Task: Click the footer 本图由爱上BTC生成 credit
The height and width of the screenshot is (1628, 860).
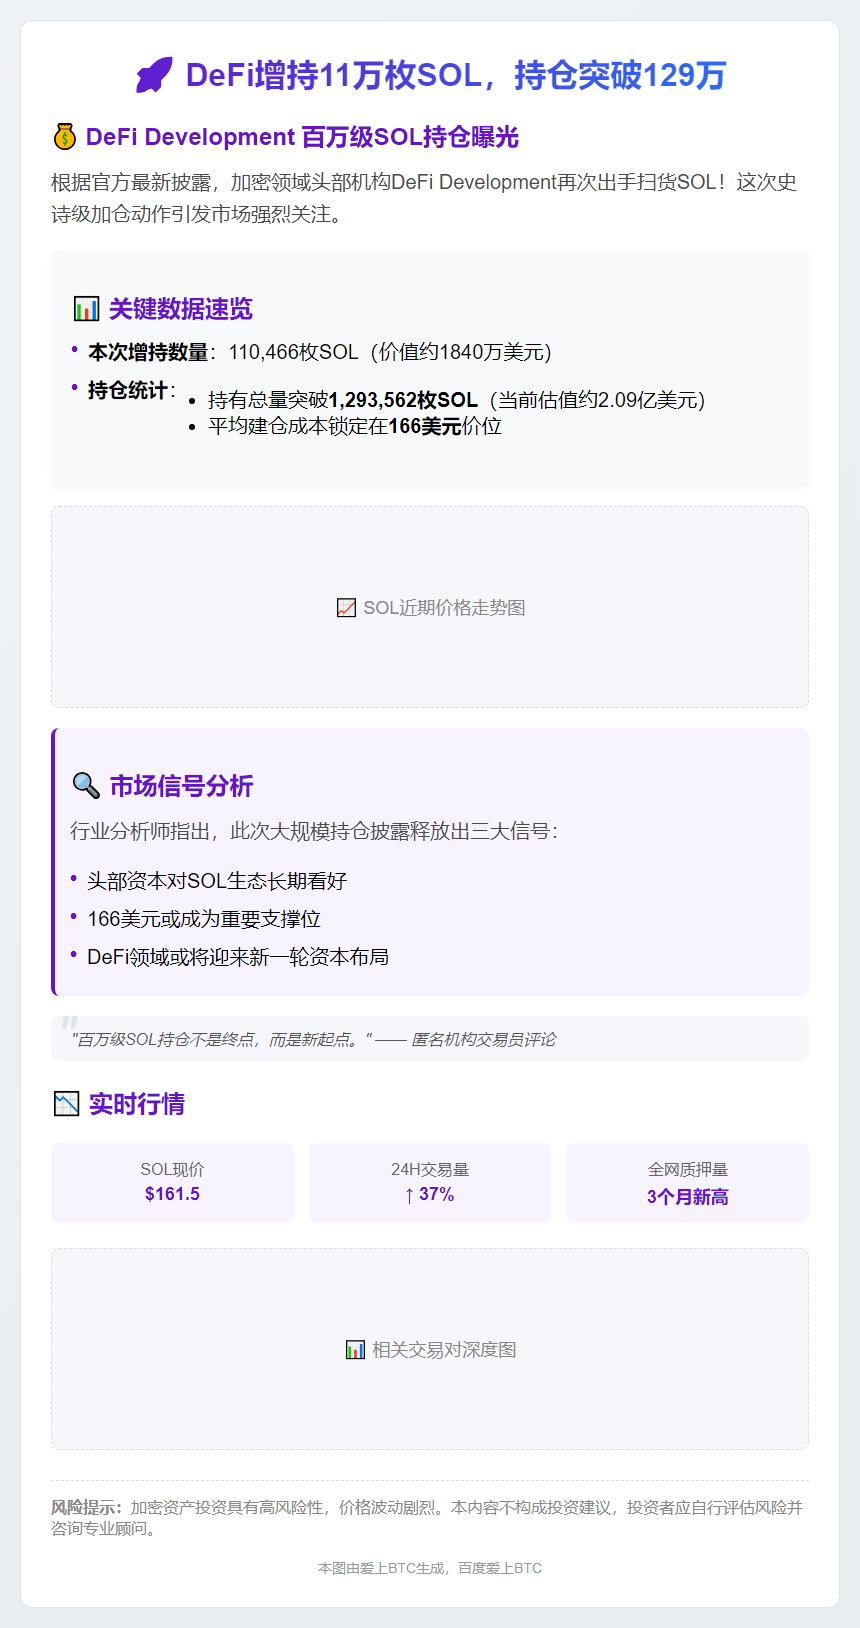Action: (x=430, y=1568)
